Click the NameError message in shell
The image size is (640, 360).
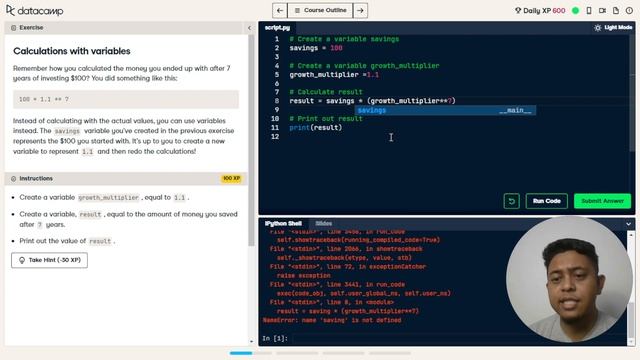point(332,320)
